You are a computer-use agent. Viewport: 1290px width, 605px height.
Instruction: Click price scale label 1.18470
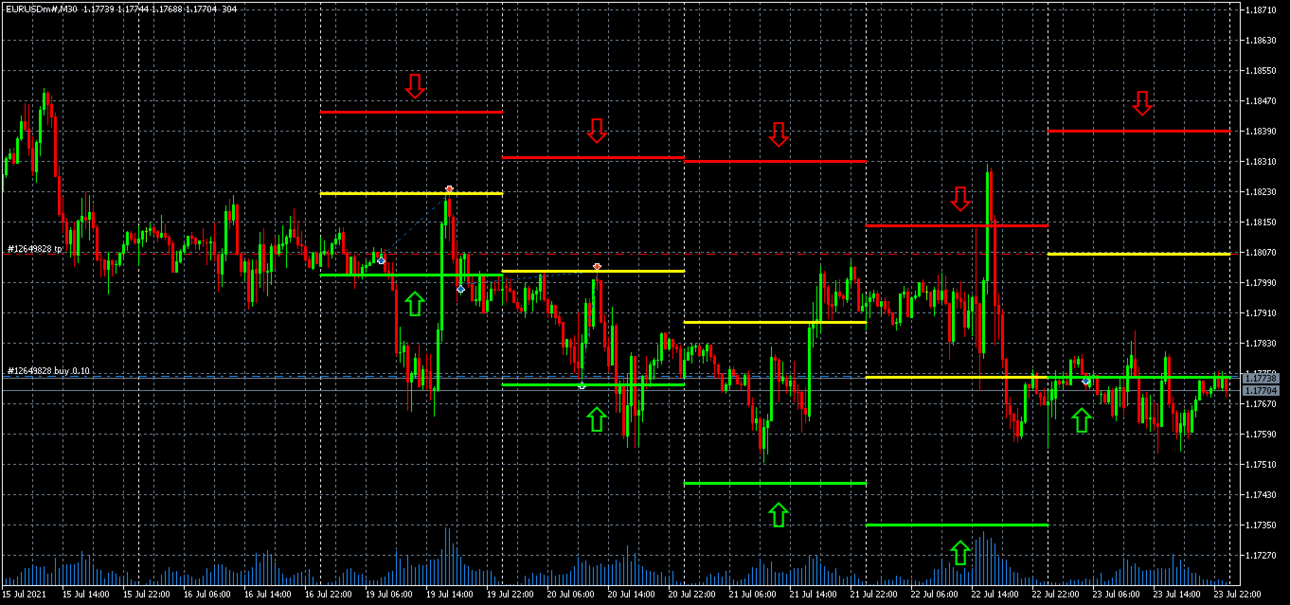click(x=1261, y=101)
